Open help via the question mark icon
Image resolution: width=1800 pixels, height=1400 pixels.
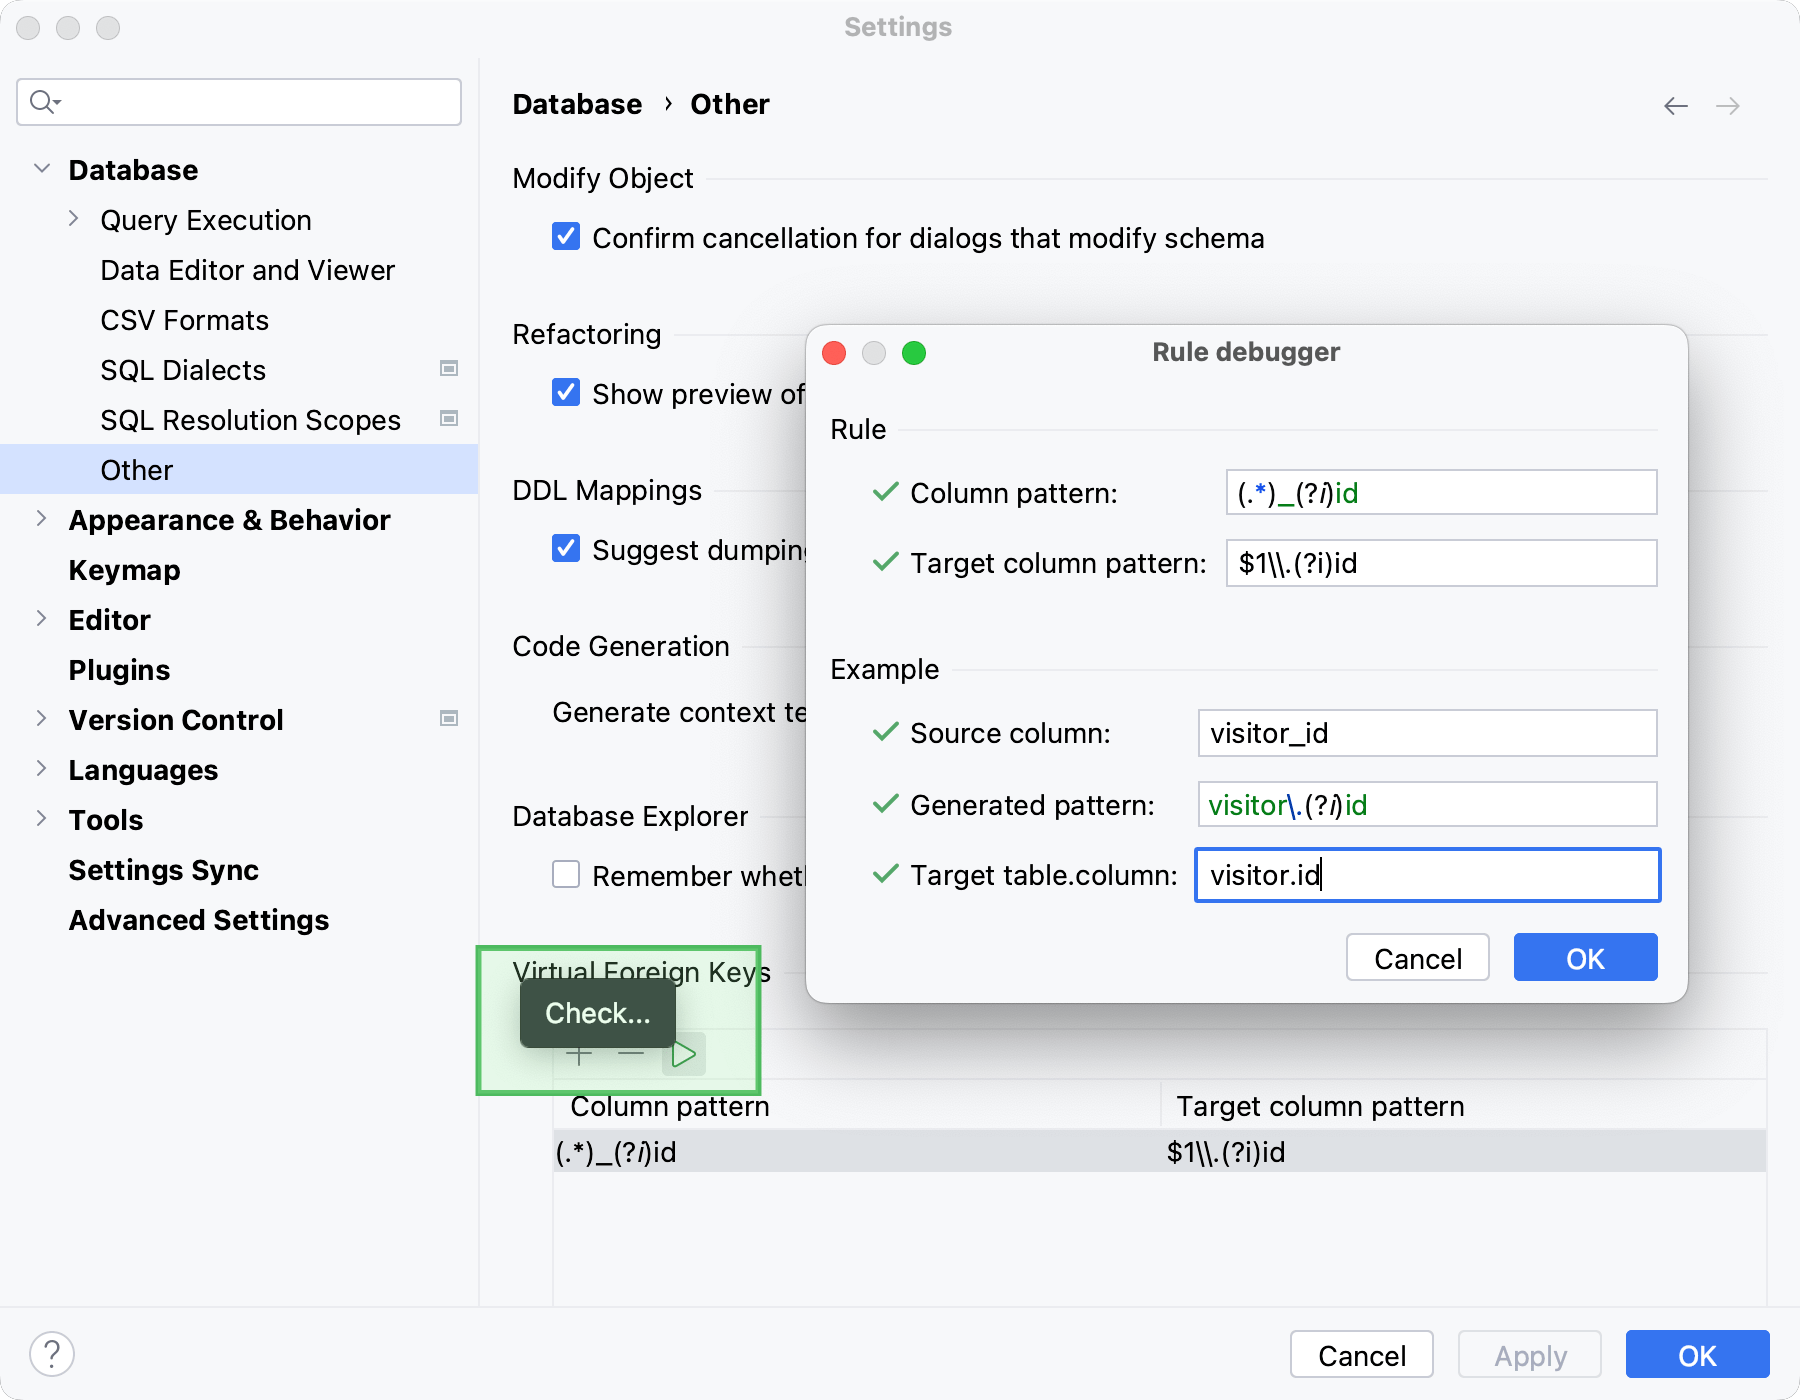click(53, 1354)
